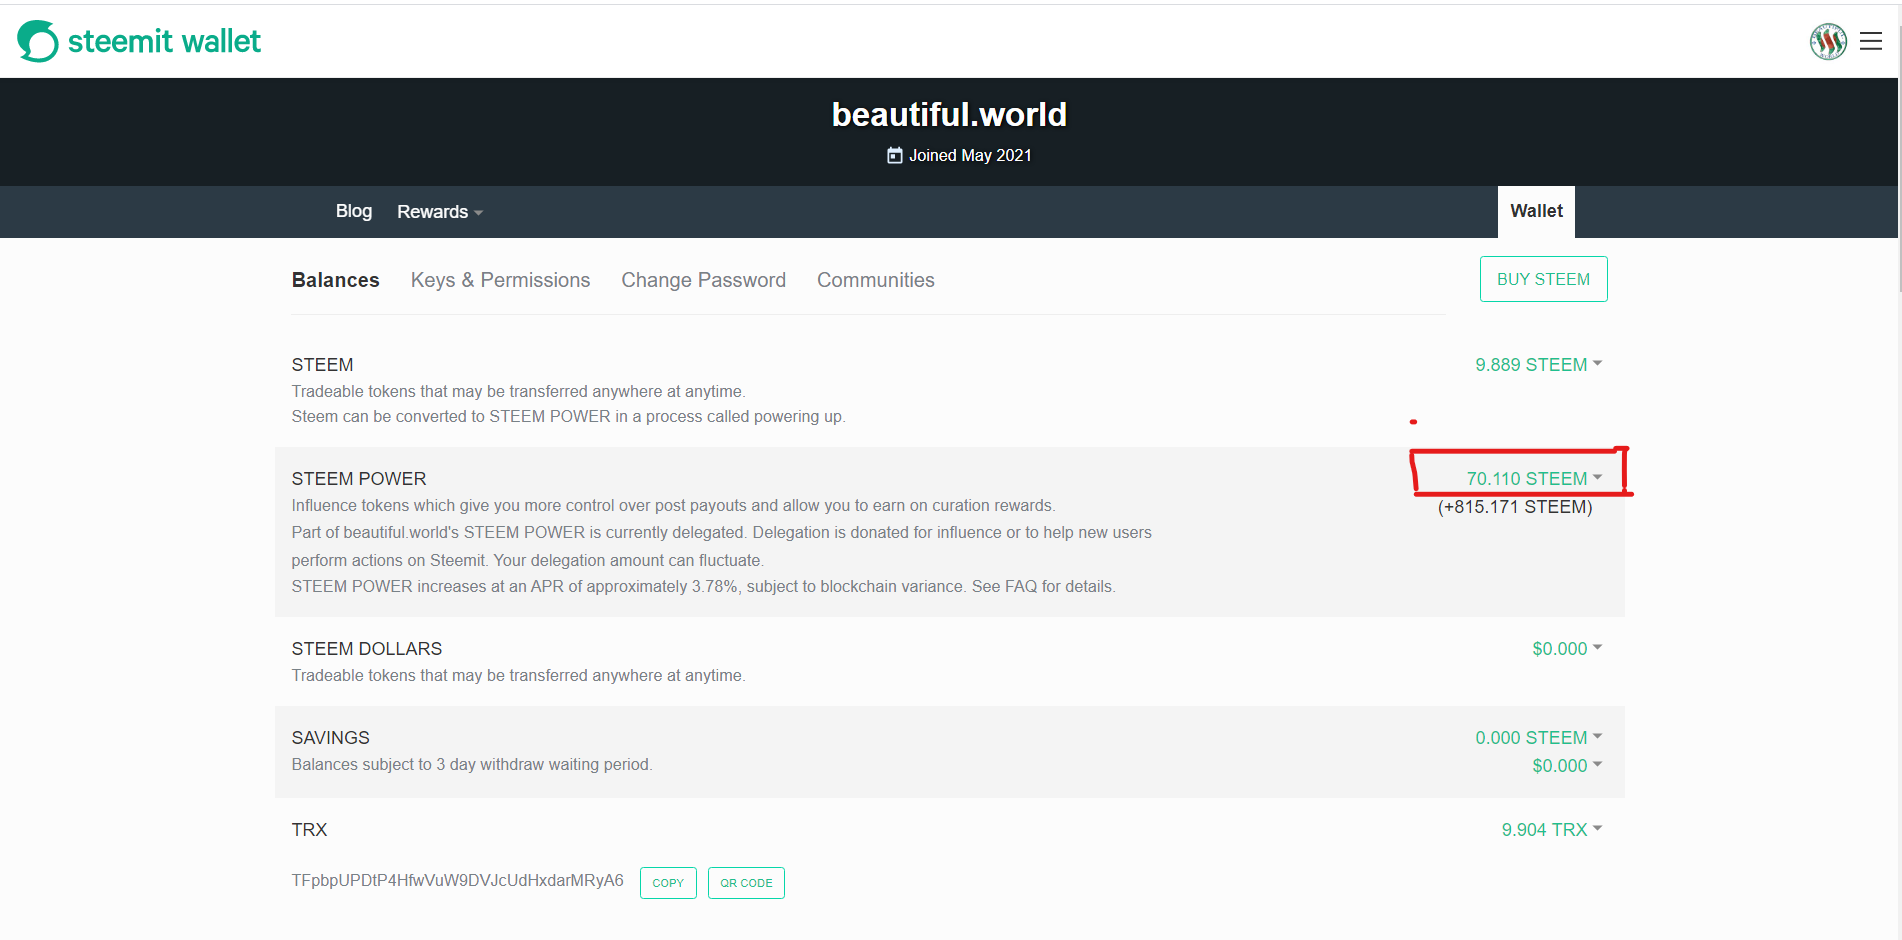Screen dimensions: 1902x940
Task: Click the STEEM POWER section heading
Action: tap(359, 479)
